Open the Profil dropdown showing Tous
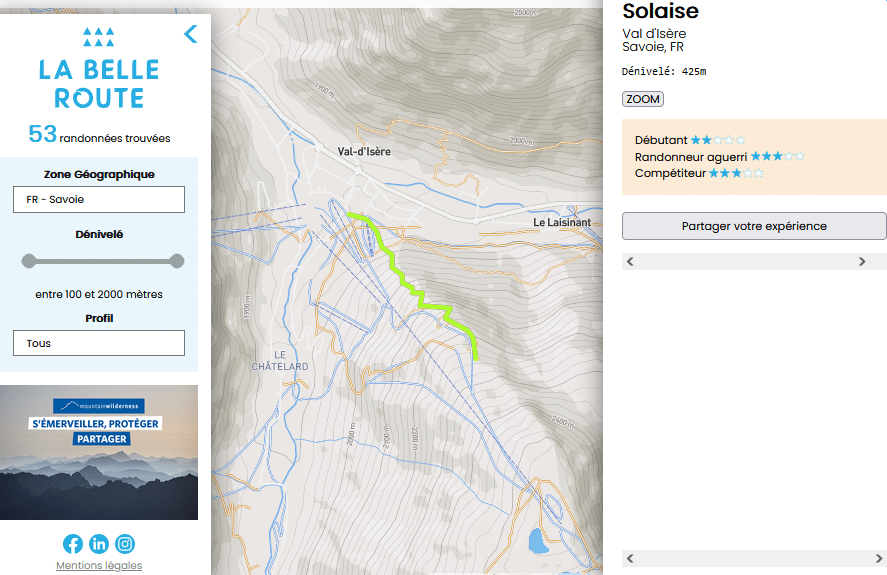The width and height of the screenshot is (887, 575). pyautogui.click(x=99, y=343)
